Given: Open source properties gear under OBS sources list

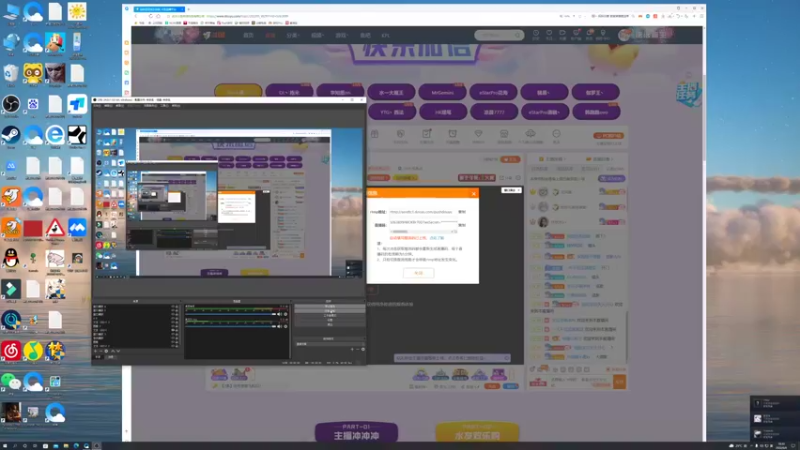Looking at the screenshot, I should 107,351.
